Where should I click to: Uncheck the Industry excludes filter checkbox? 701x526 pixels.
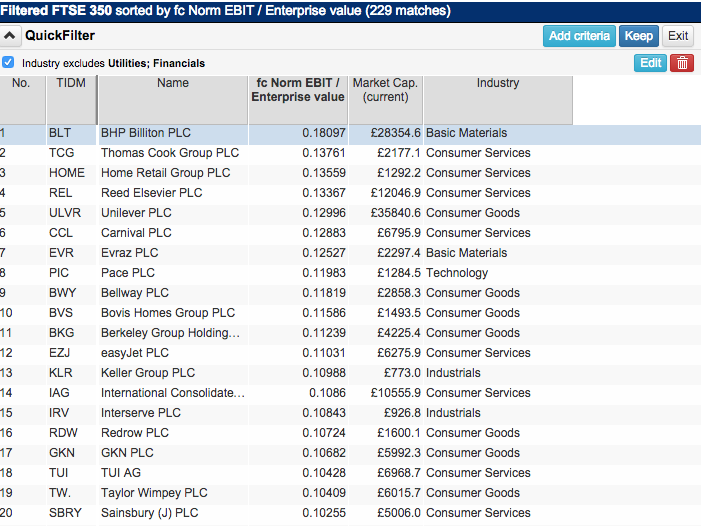point(8,62)
